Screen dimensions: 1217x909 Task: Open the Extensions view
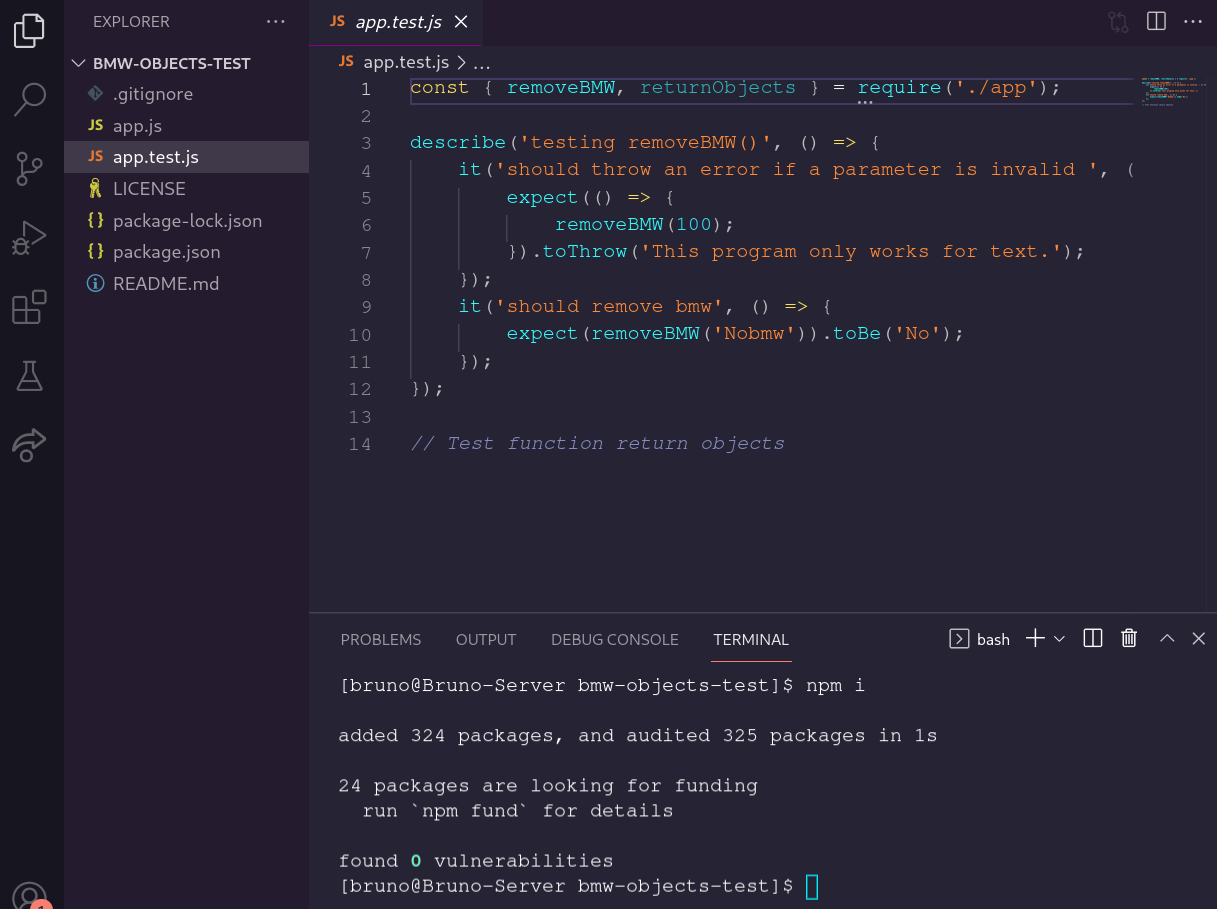point(29,307)
